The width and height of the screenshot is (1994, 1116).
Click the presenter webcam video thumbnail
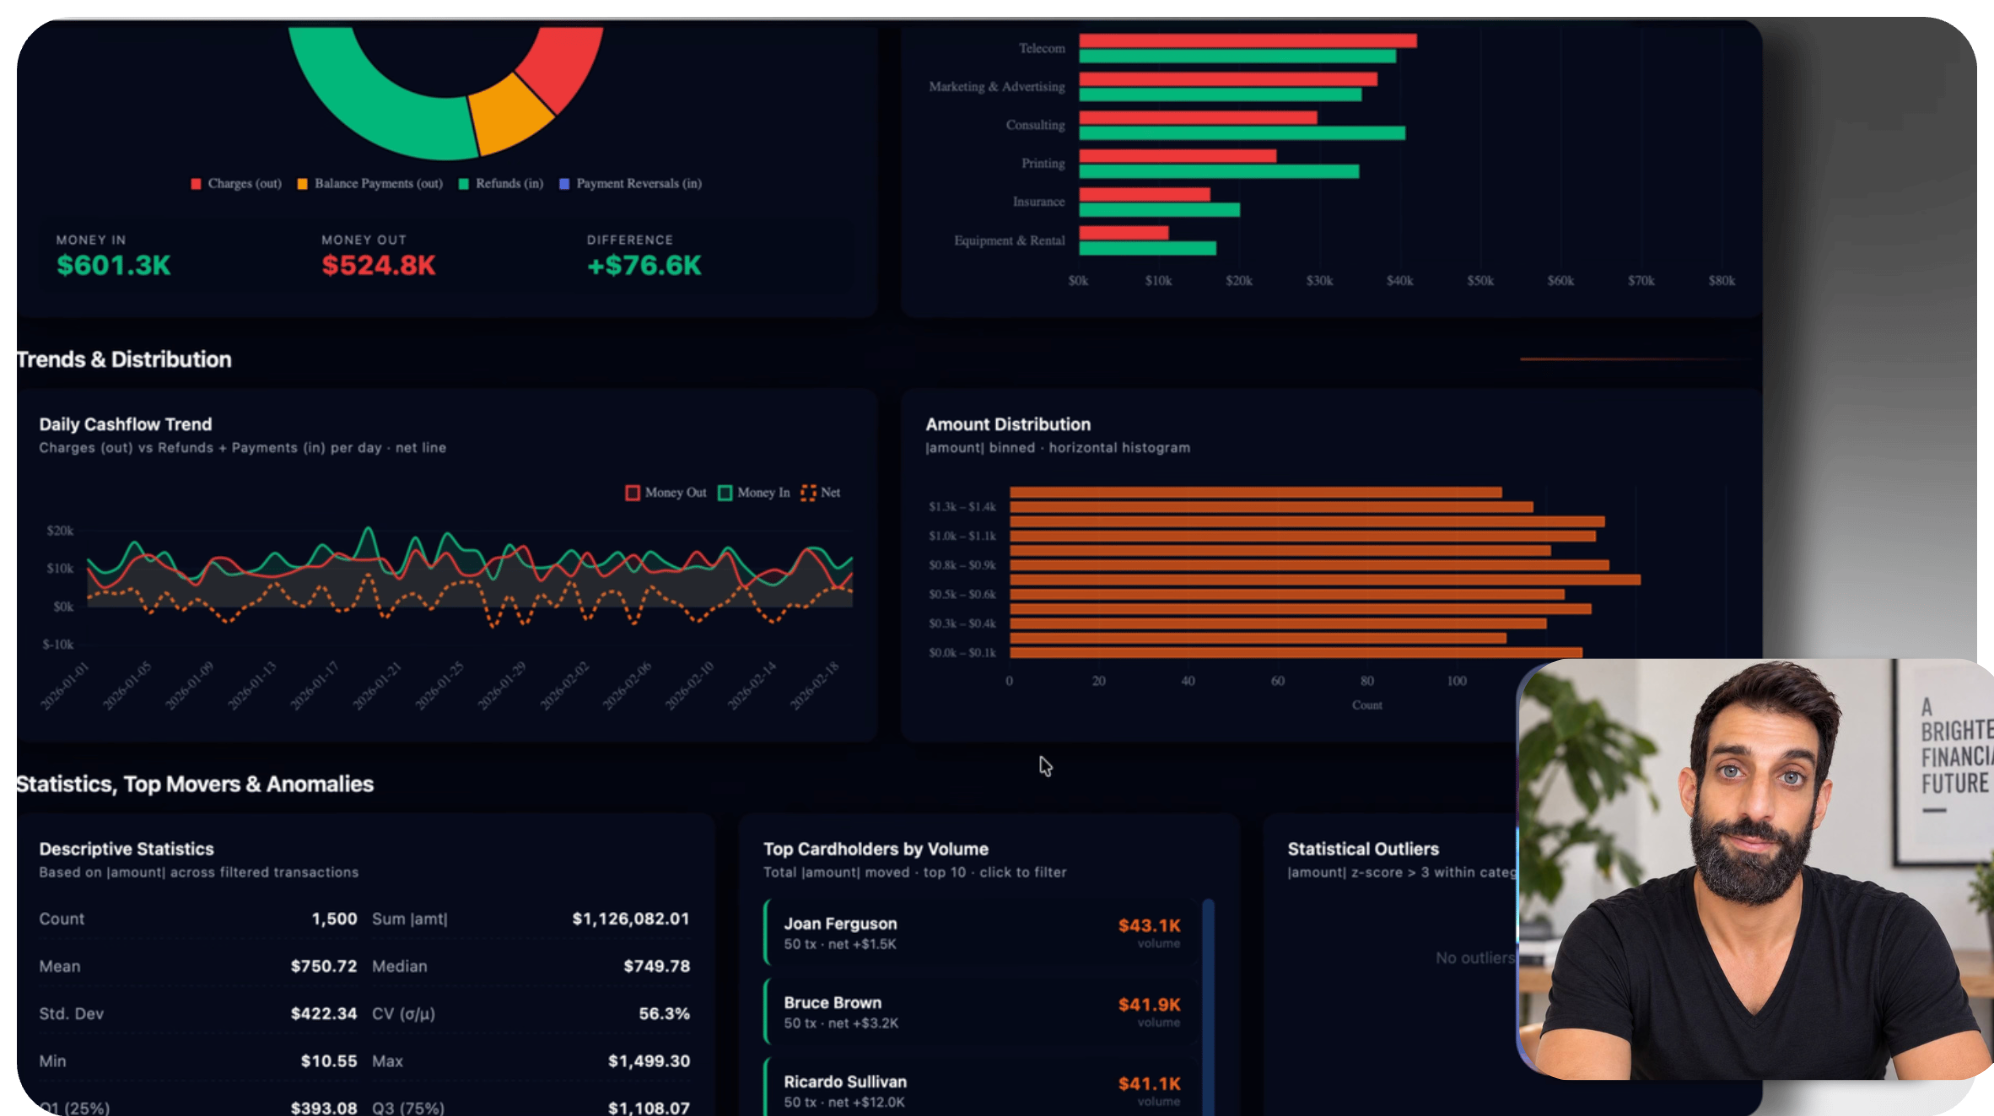click(x=1755, y=869)
